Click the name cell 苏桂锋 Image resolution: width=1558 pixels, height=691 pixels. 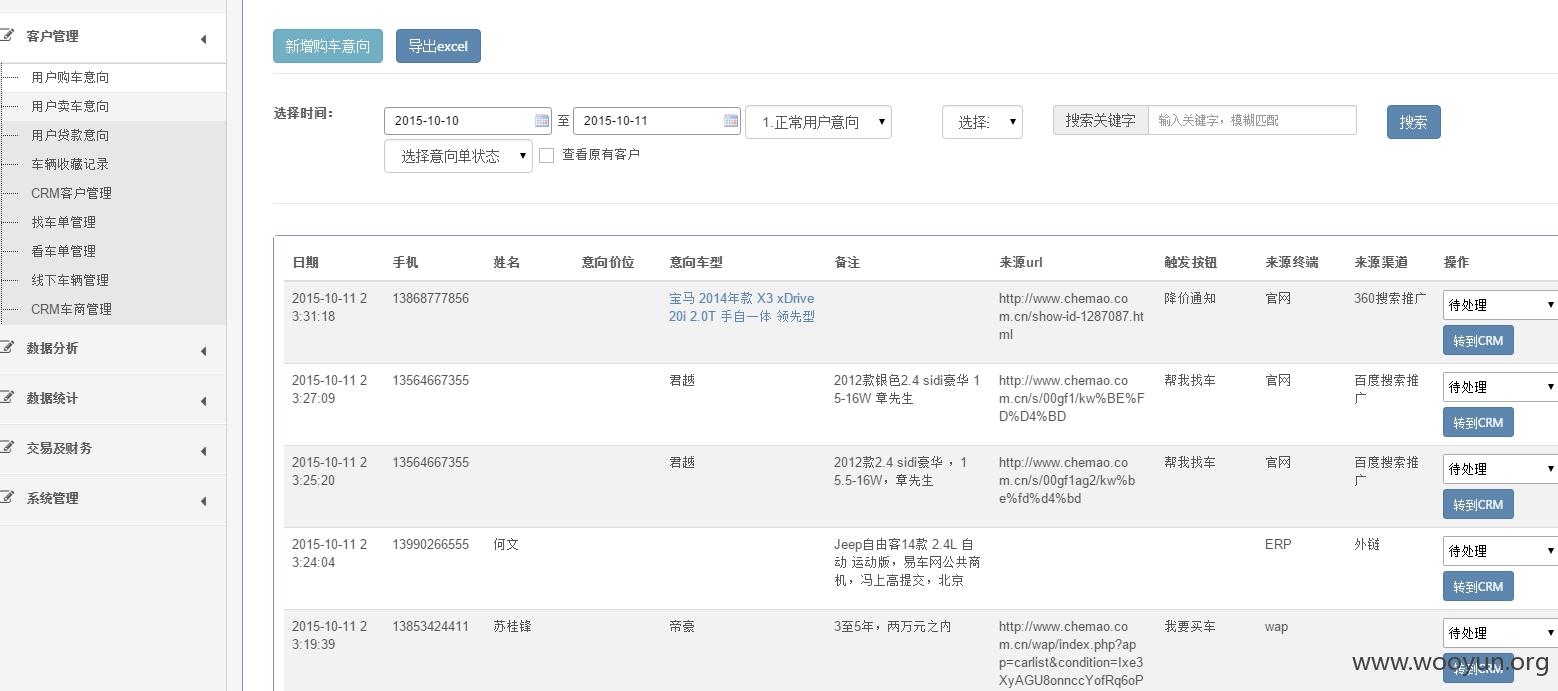click(x=512, y=627)
